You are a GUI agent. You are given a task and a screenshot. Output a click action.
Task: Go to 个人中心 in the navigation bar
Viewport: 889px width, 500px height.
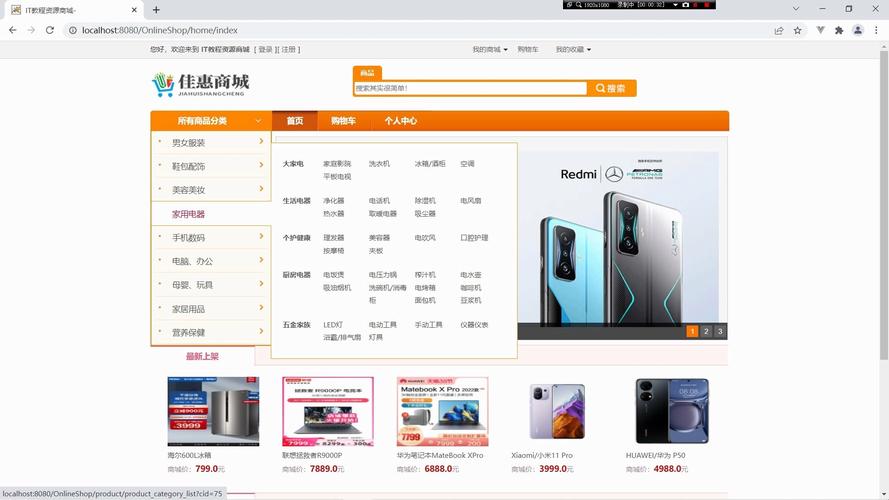point(400,121)
